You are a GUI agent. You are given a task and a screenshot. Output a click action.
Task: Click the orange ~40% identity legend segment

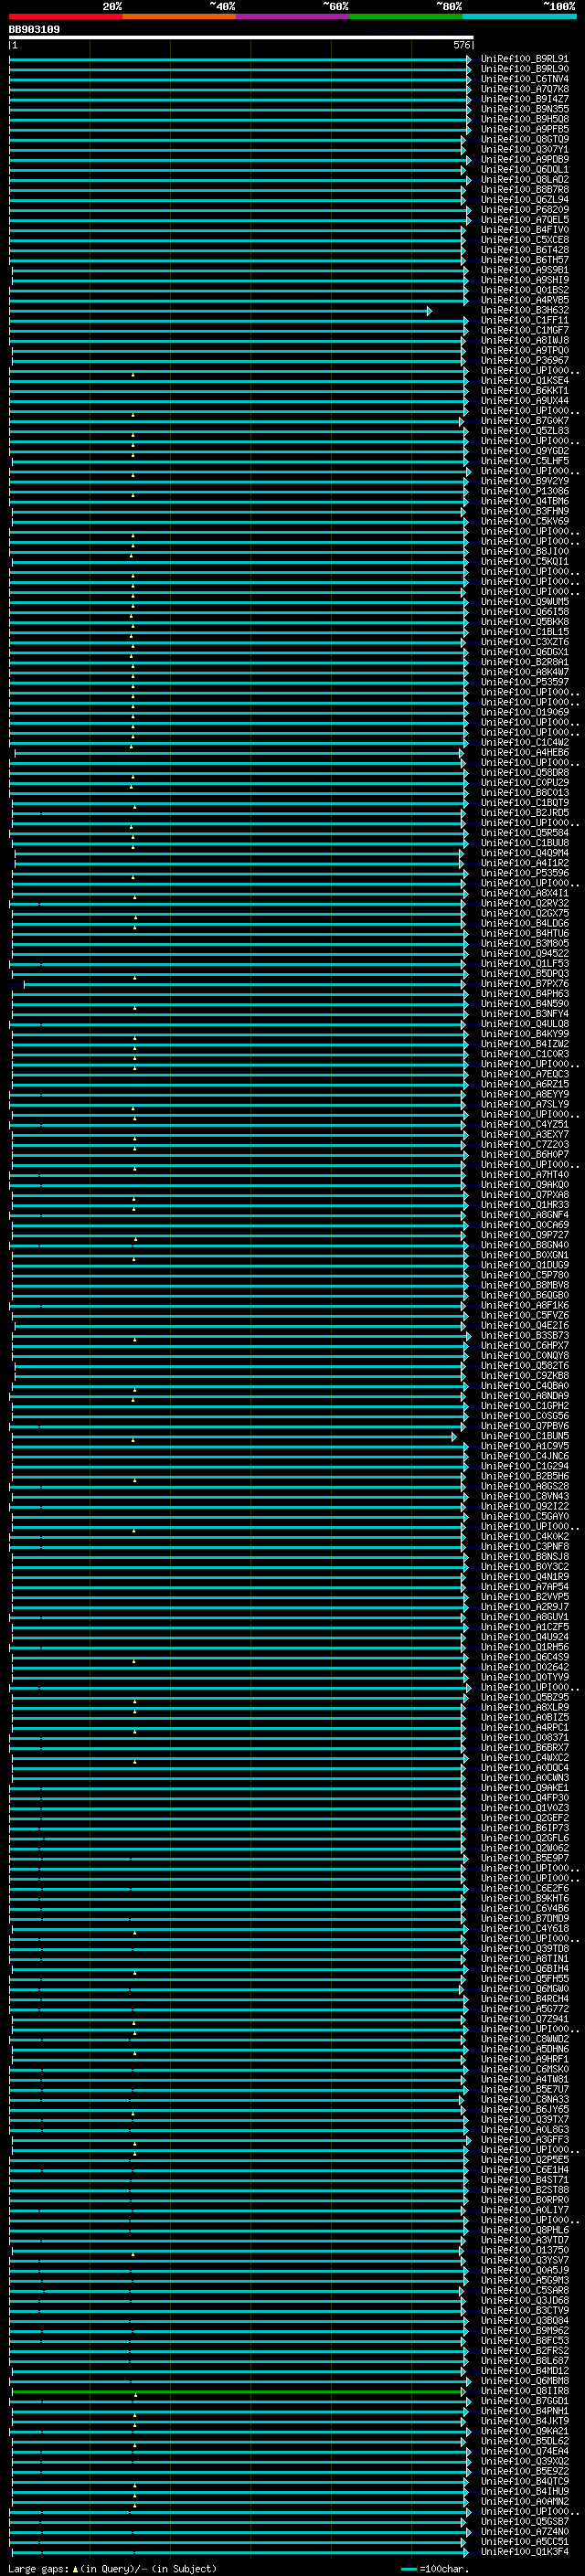point(179,16)
